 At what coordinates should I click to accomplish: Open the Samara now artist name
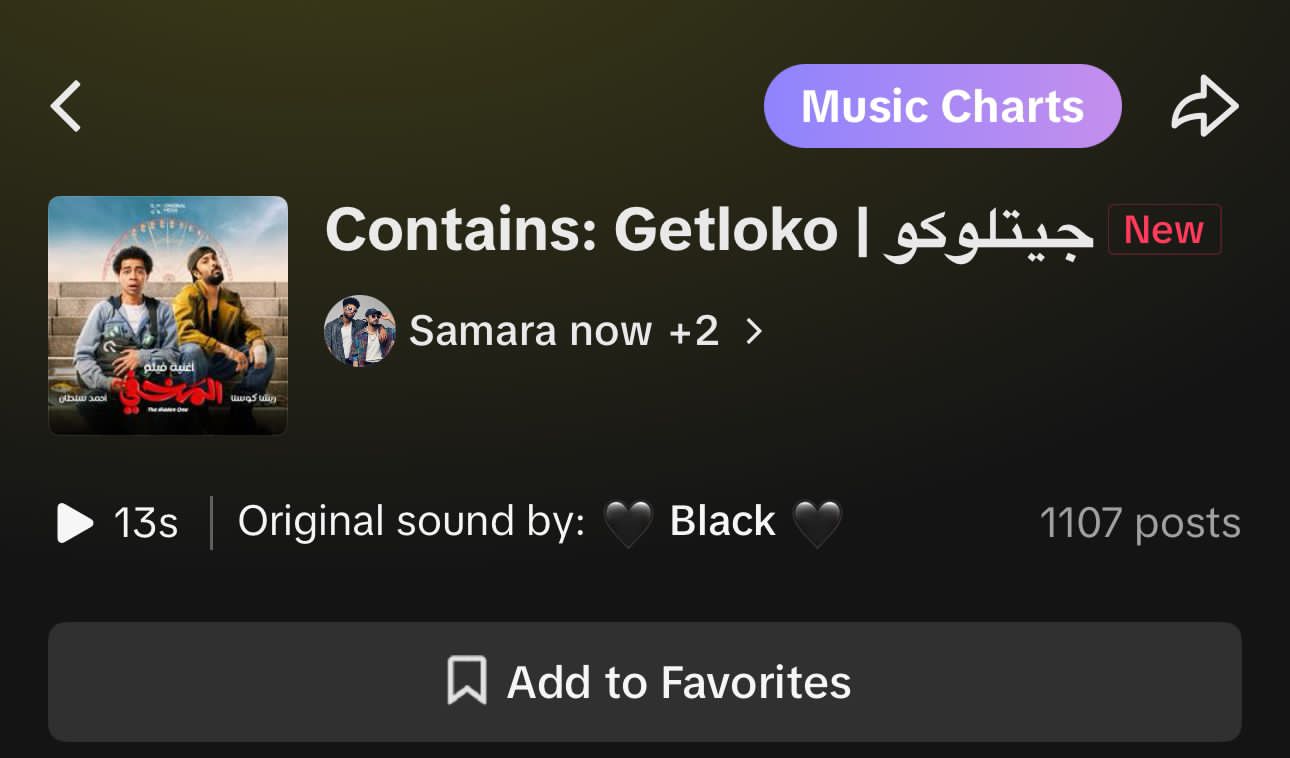[x=530, y=331]
